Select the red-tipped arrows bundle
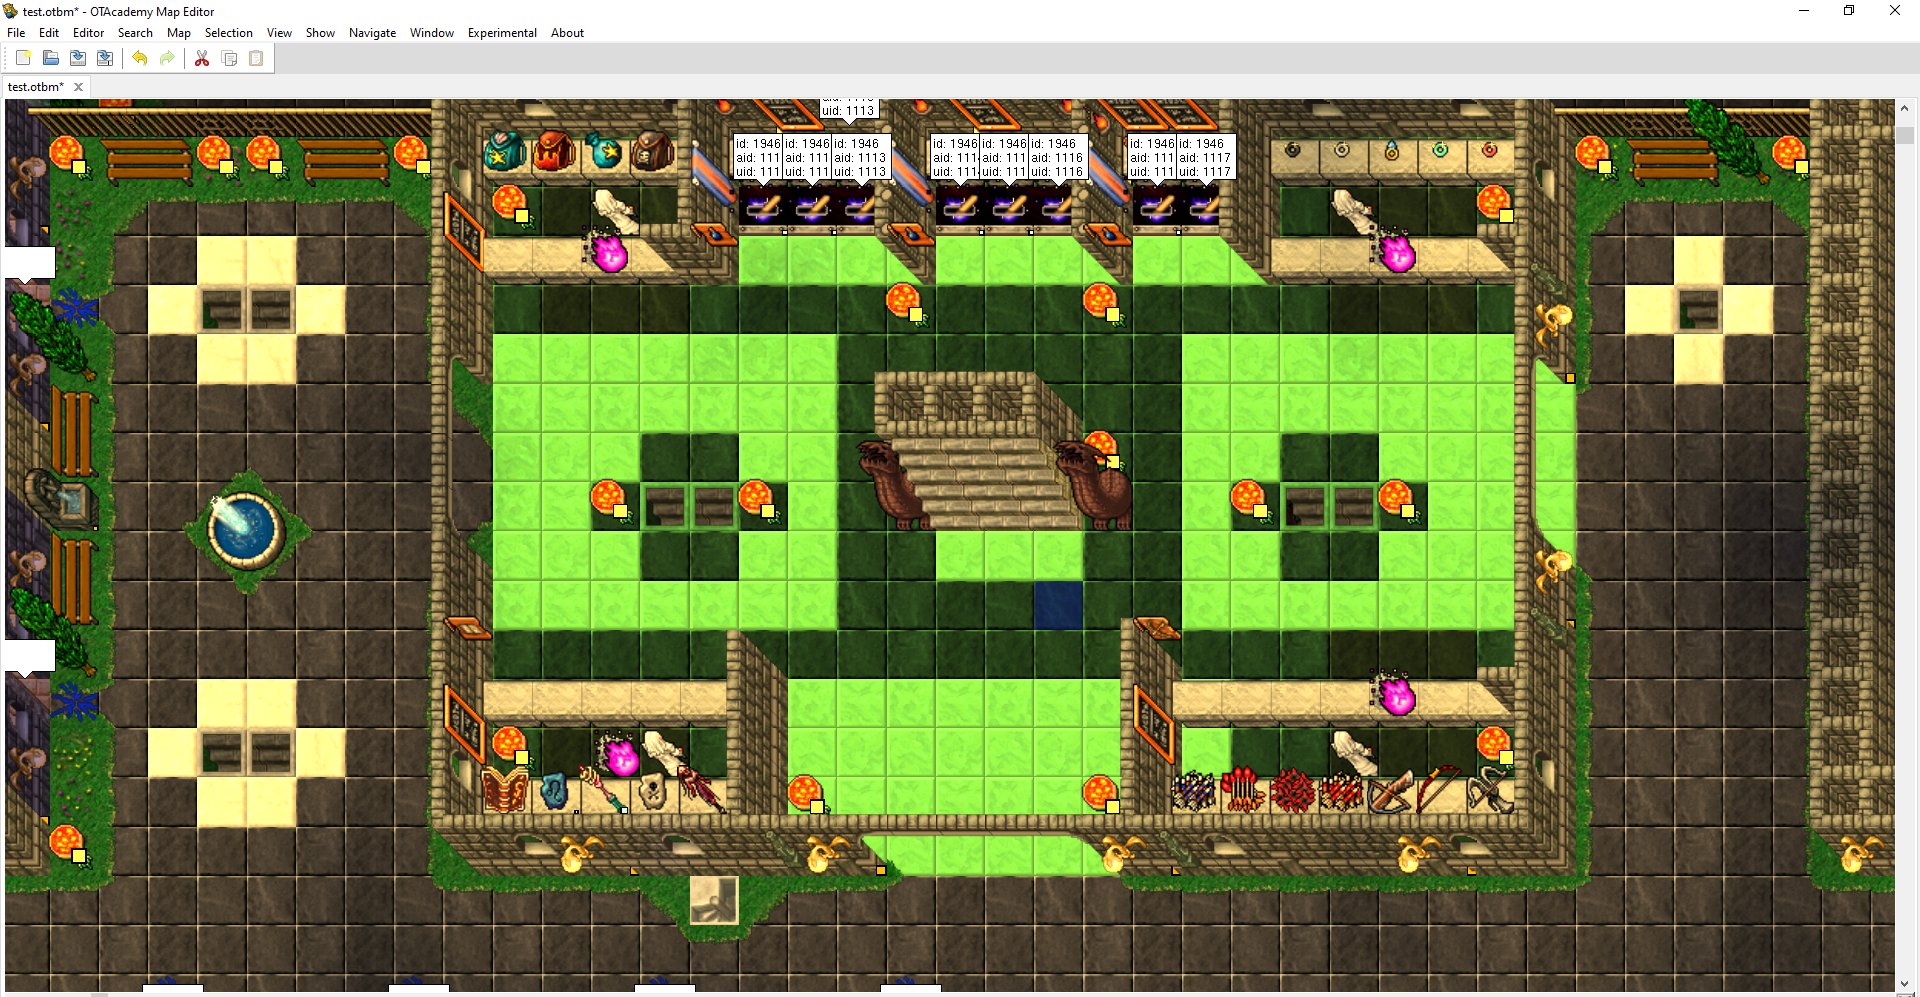This screenshot has height=997, width=1920. pos(1243,790)
